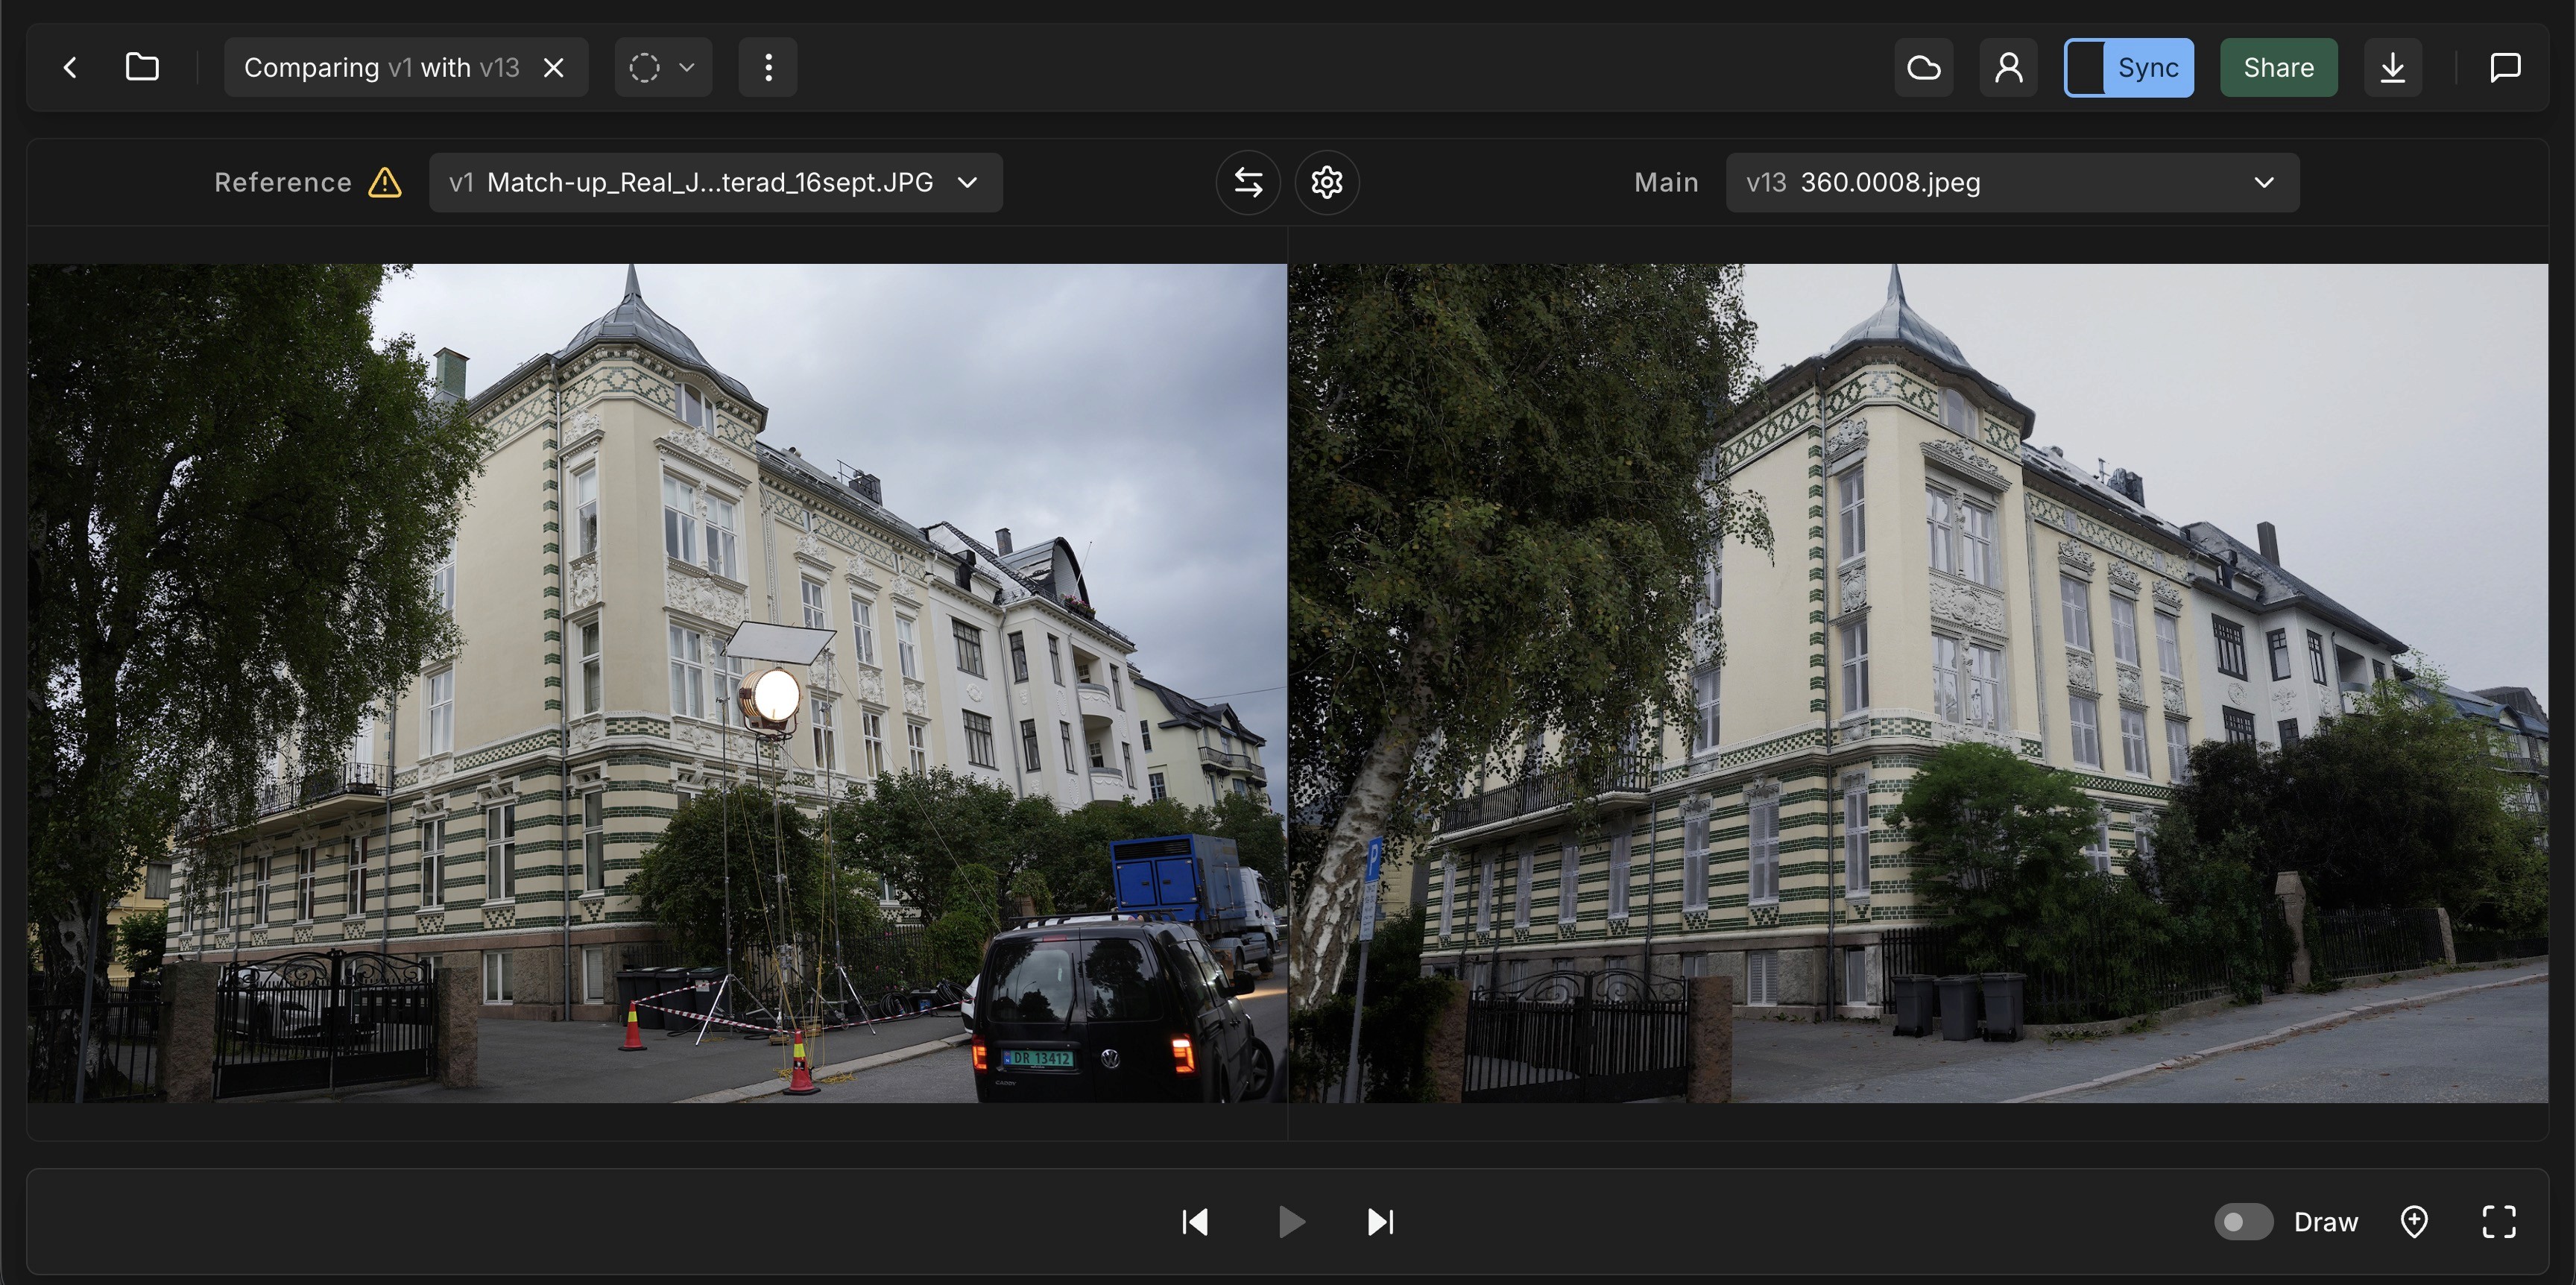2576x1285 pixels.
Task: Click the Main label
Action: coord(1666,182)
